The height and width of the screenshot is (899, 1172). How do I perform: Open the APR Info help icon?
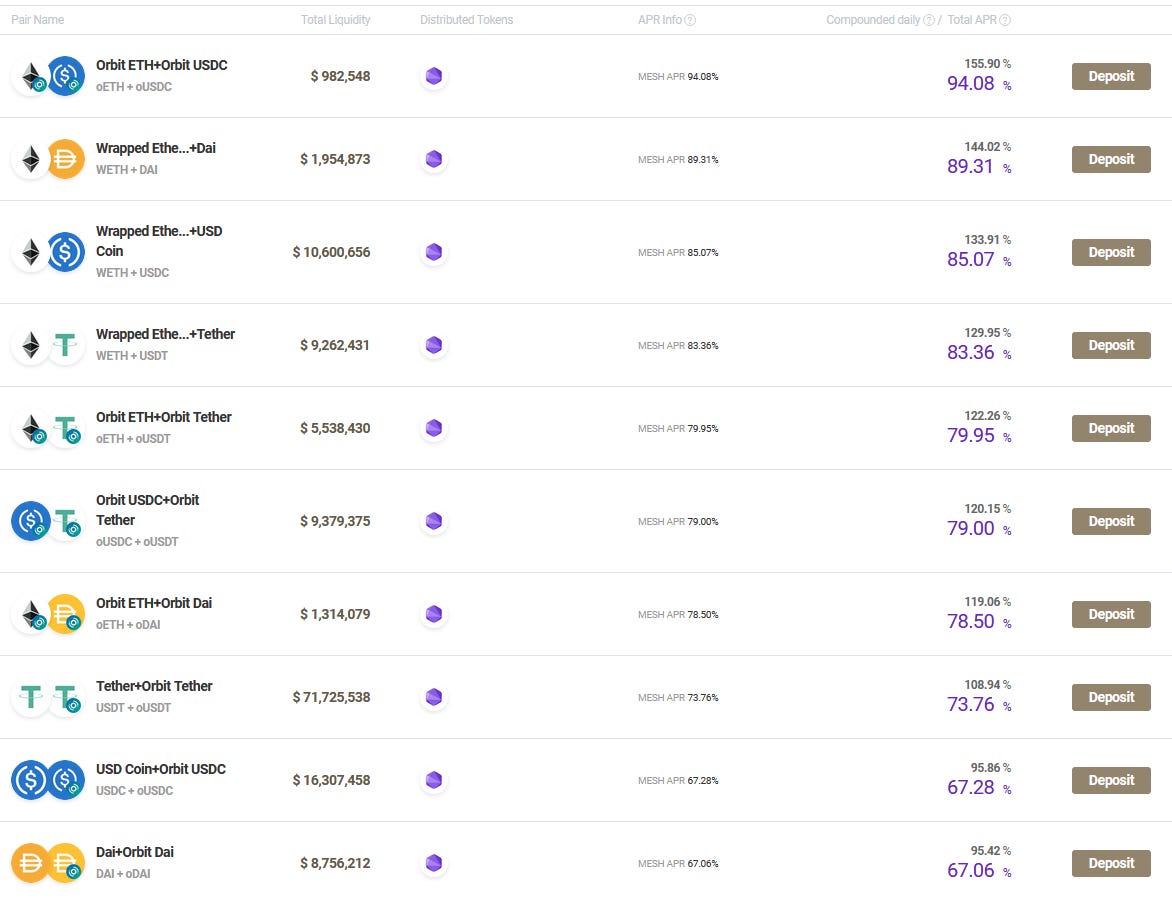(690, 20)
